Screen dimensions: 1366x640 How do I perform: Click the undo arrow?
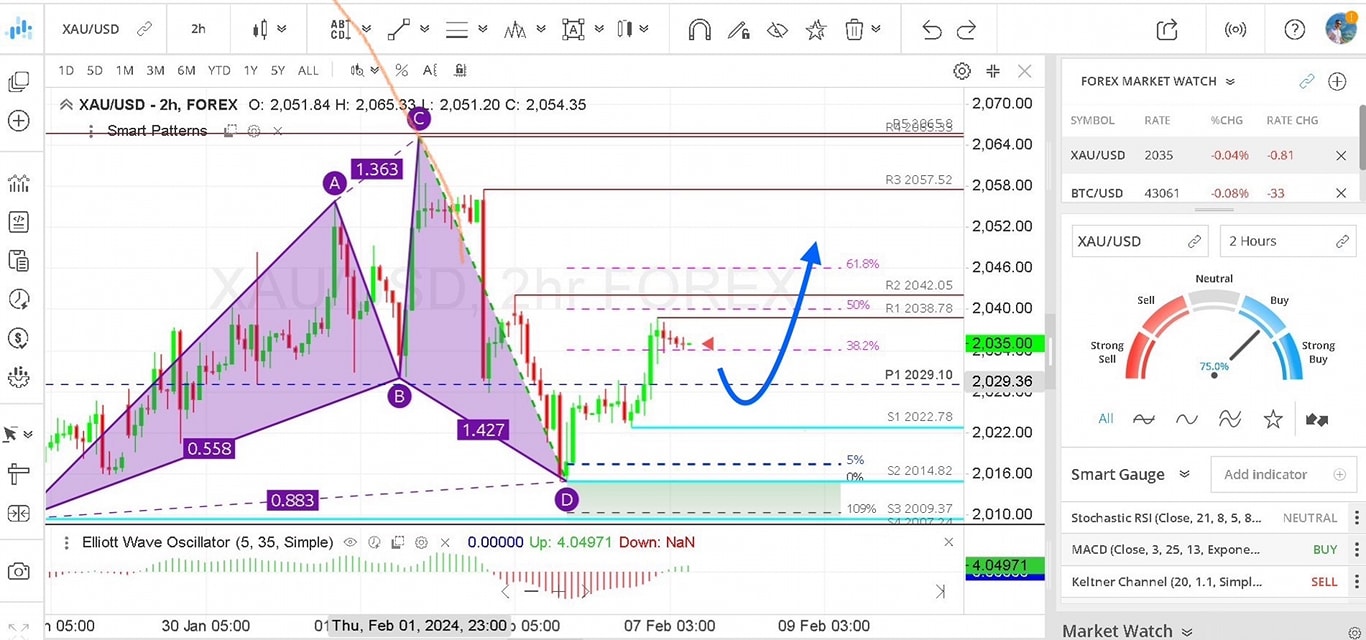coord(931,30)
